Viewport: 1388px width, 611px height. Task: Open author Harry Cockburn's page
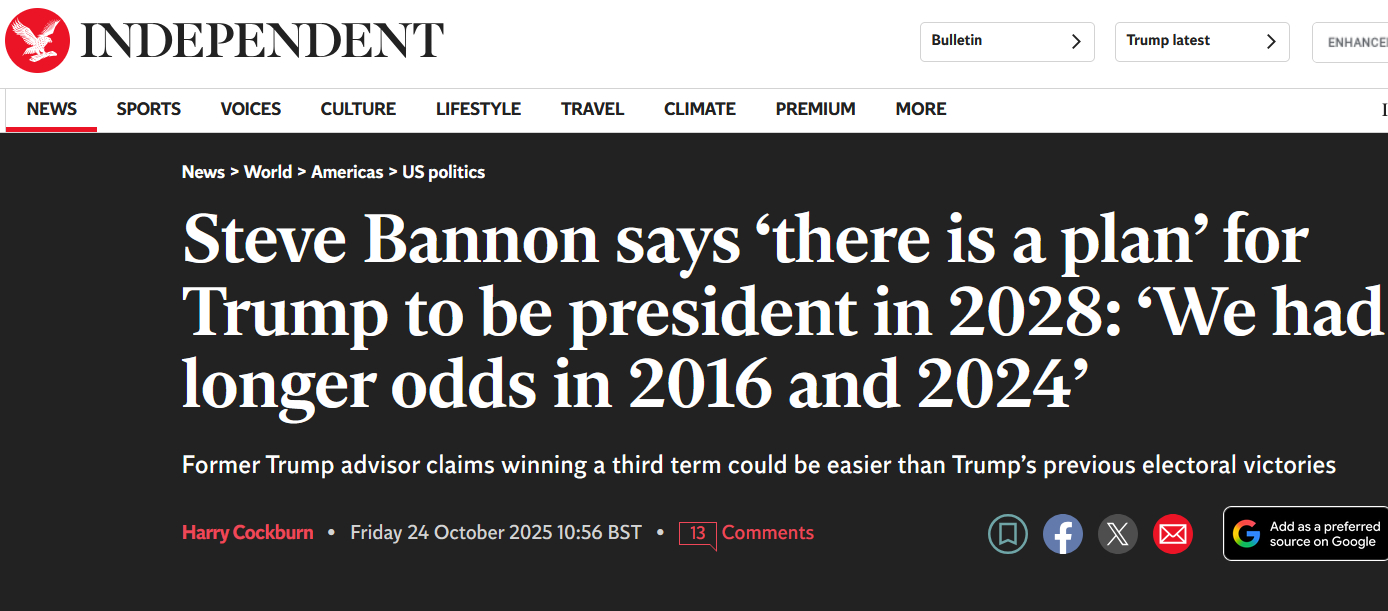248,533
